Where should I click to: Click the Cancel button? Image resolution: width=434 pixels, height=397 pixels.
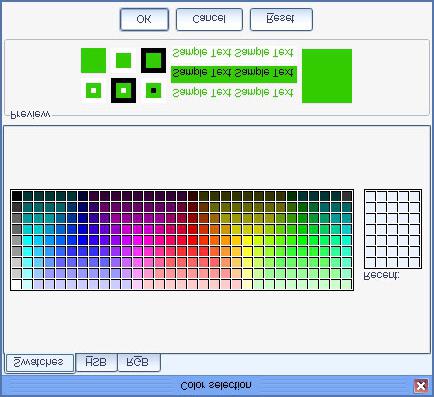(209, 20)
